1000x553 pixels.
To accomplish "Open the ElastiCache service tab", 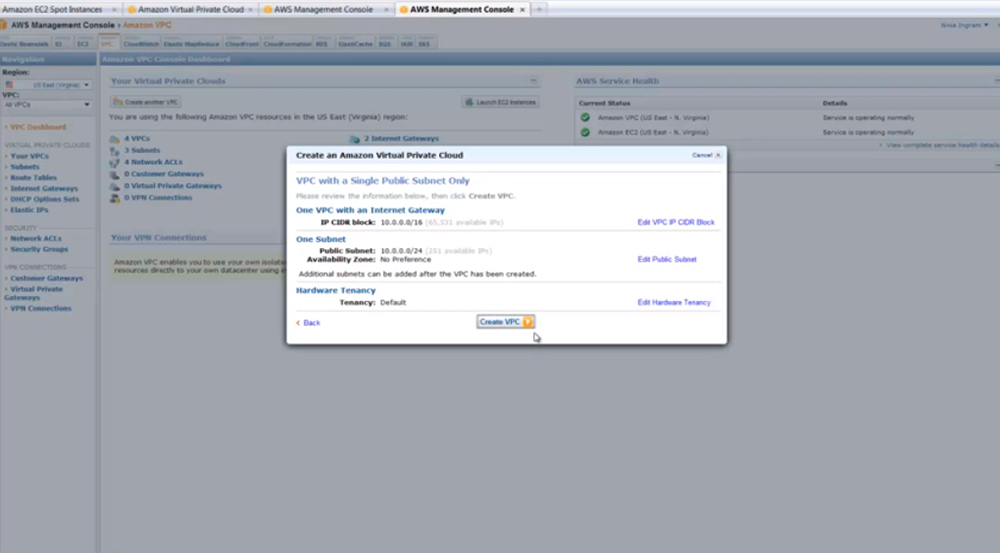I will [x=355, y=43].
